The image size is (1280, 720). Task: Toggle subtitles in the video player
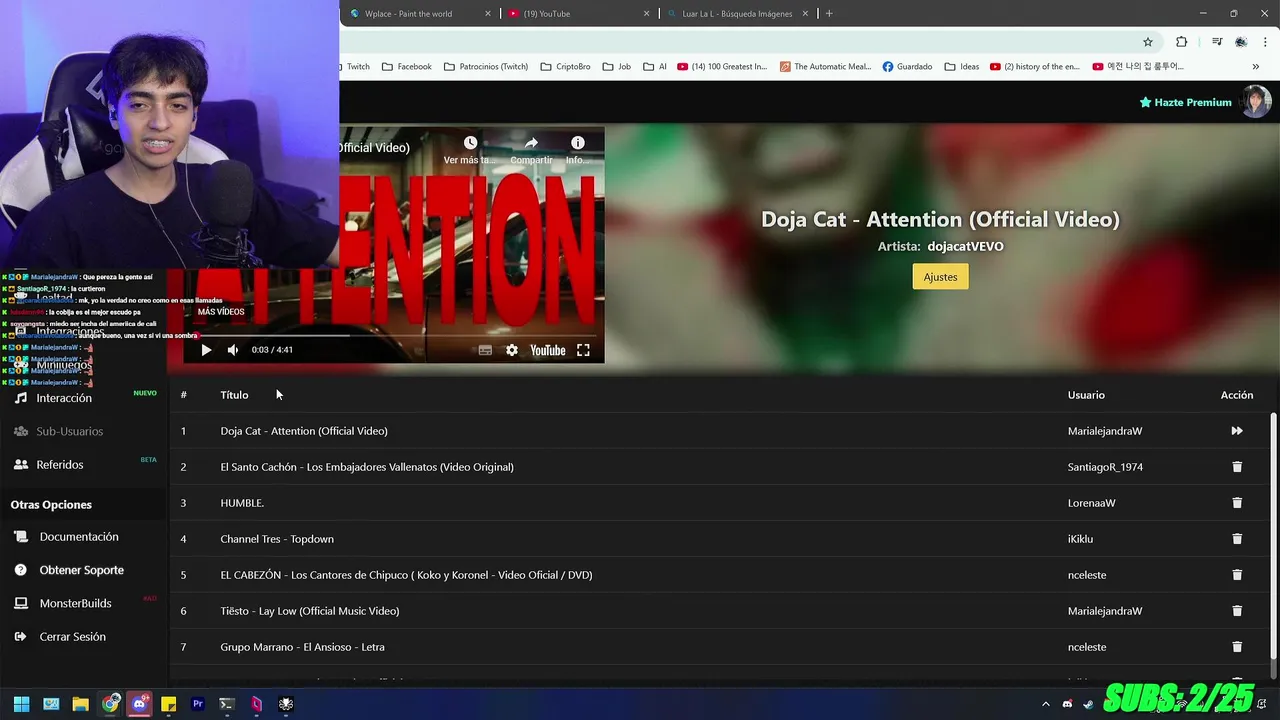pyautogui.click(x=485, y=350)
